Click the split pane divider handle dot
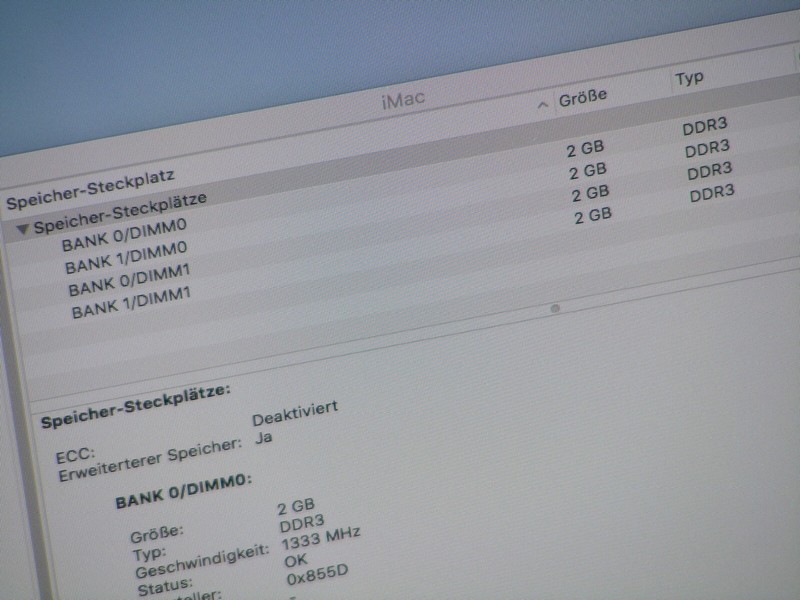 (x=555, y=308)
